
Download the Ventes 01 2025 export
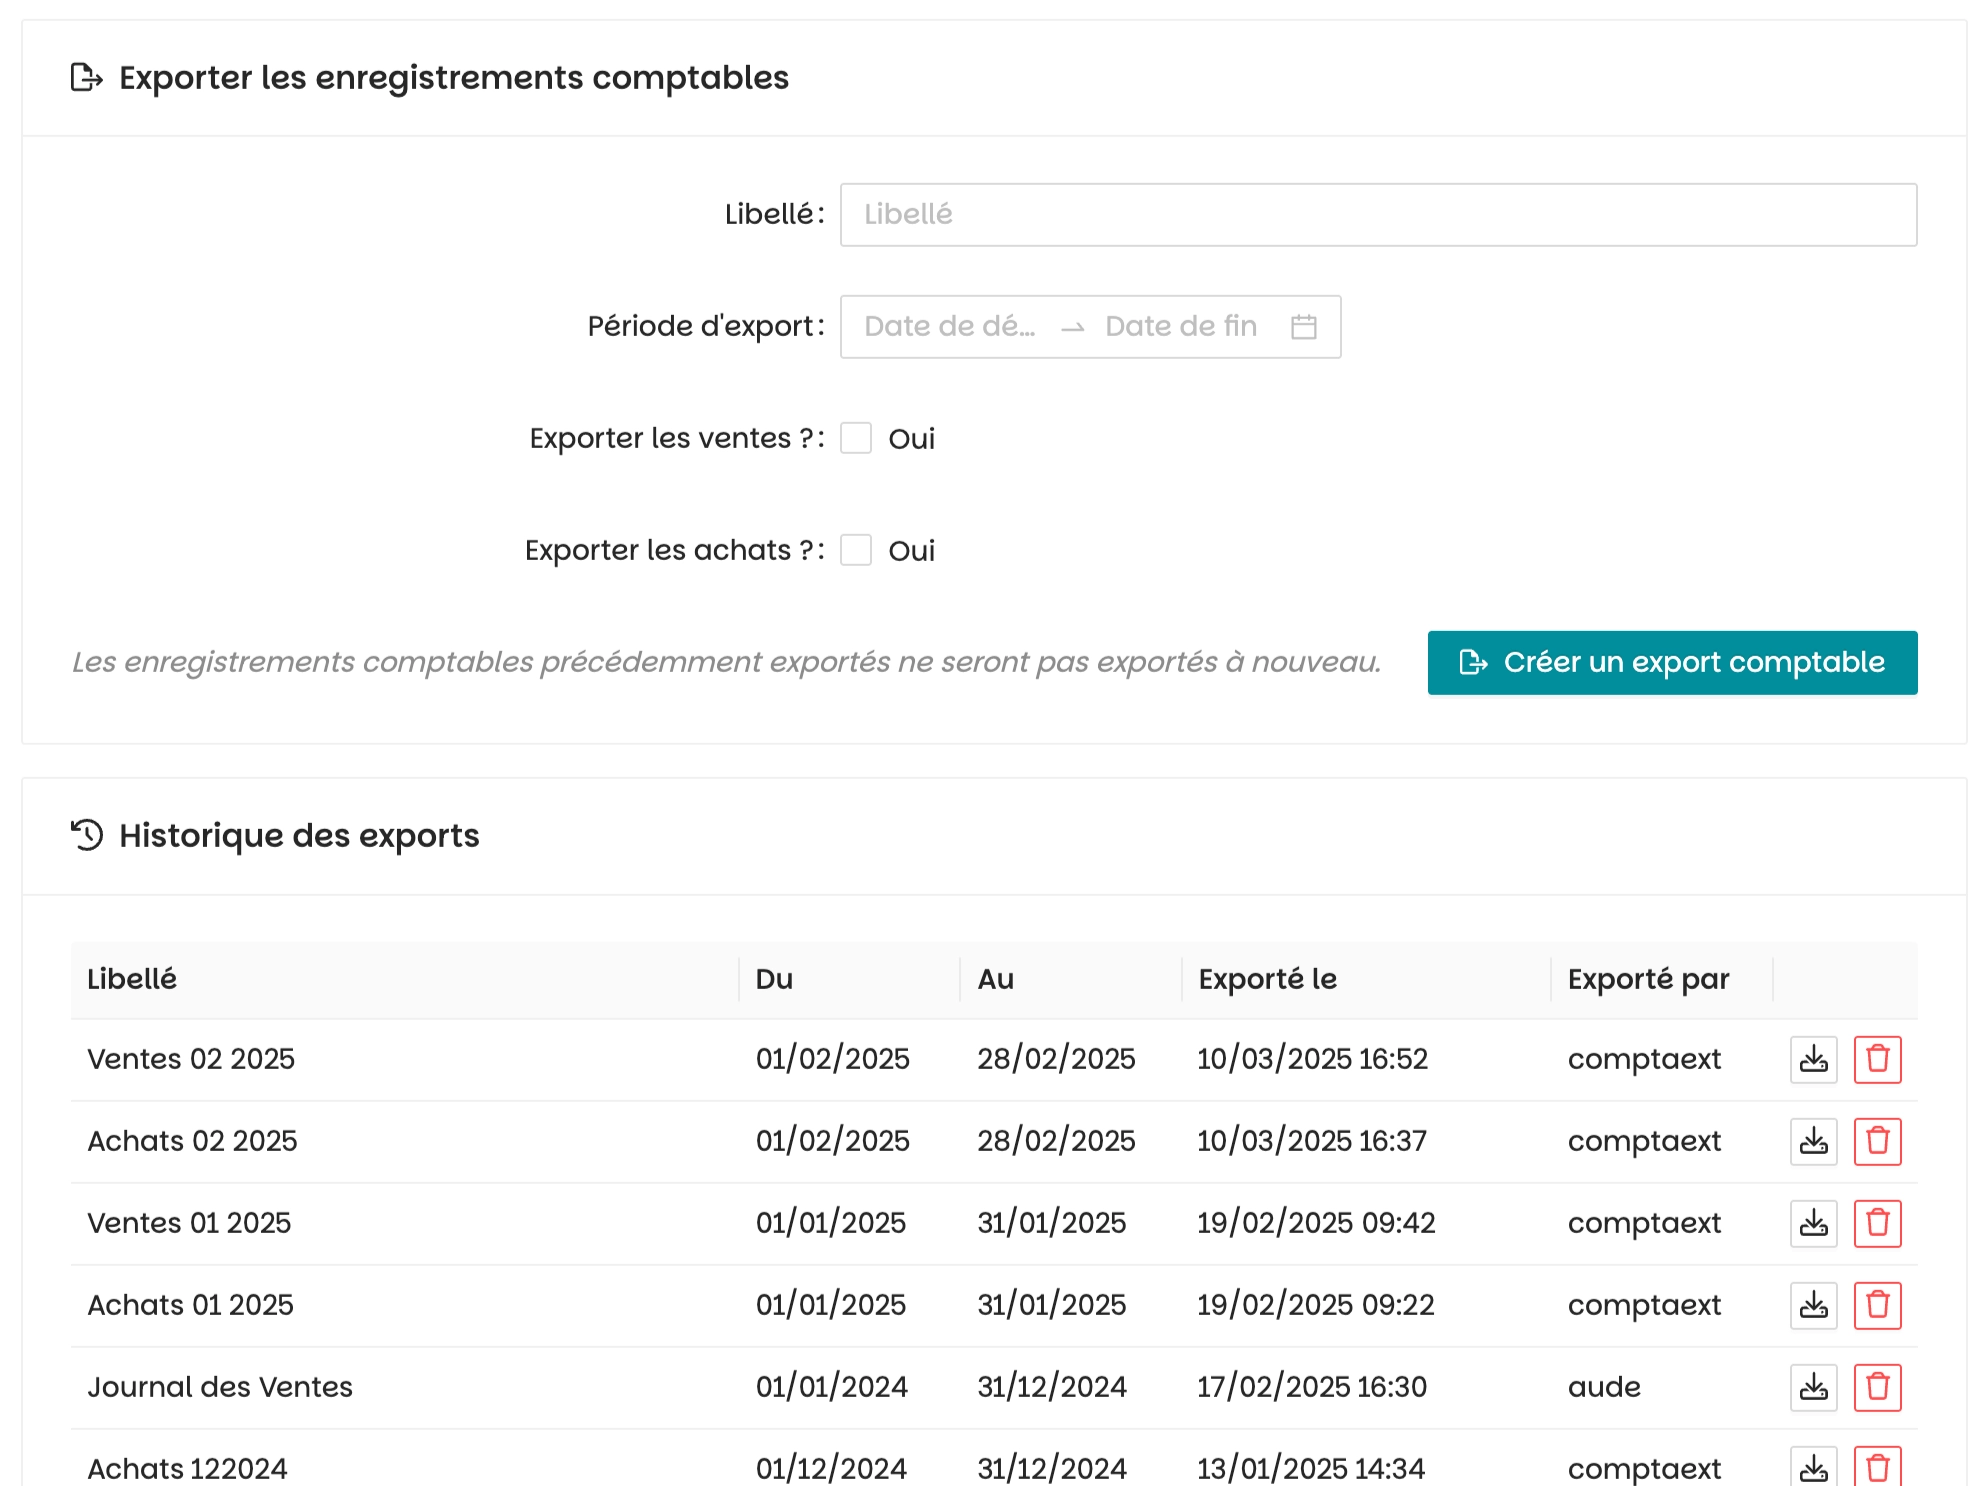(1813, 1223)
